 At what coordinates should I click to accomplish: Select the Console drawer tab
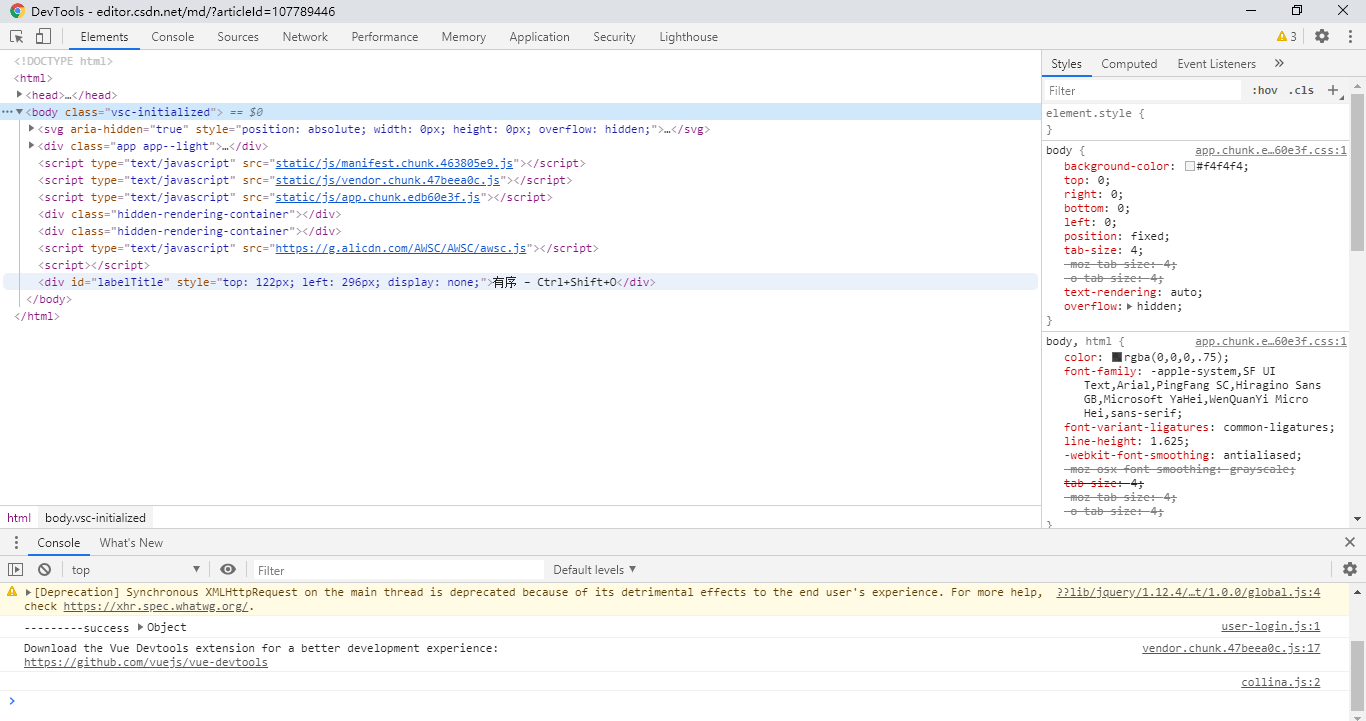pyautogui.click(x=59, y=542)
